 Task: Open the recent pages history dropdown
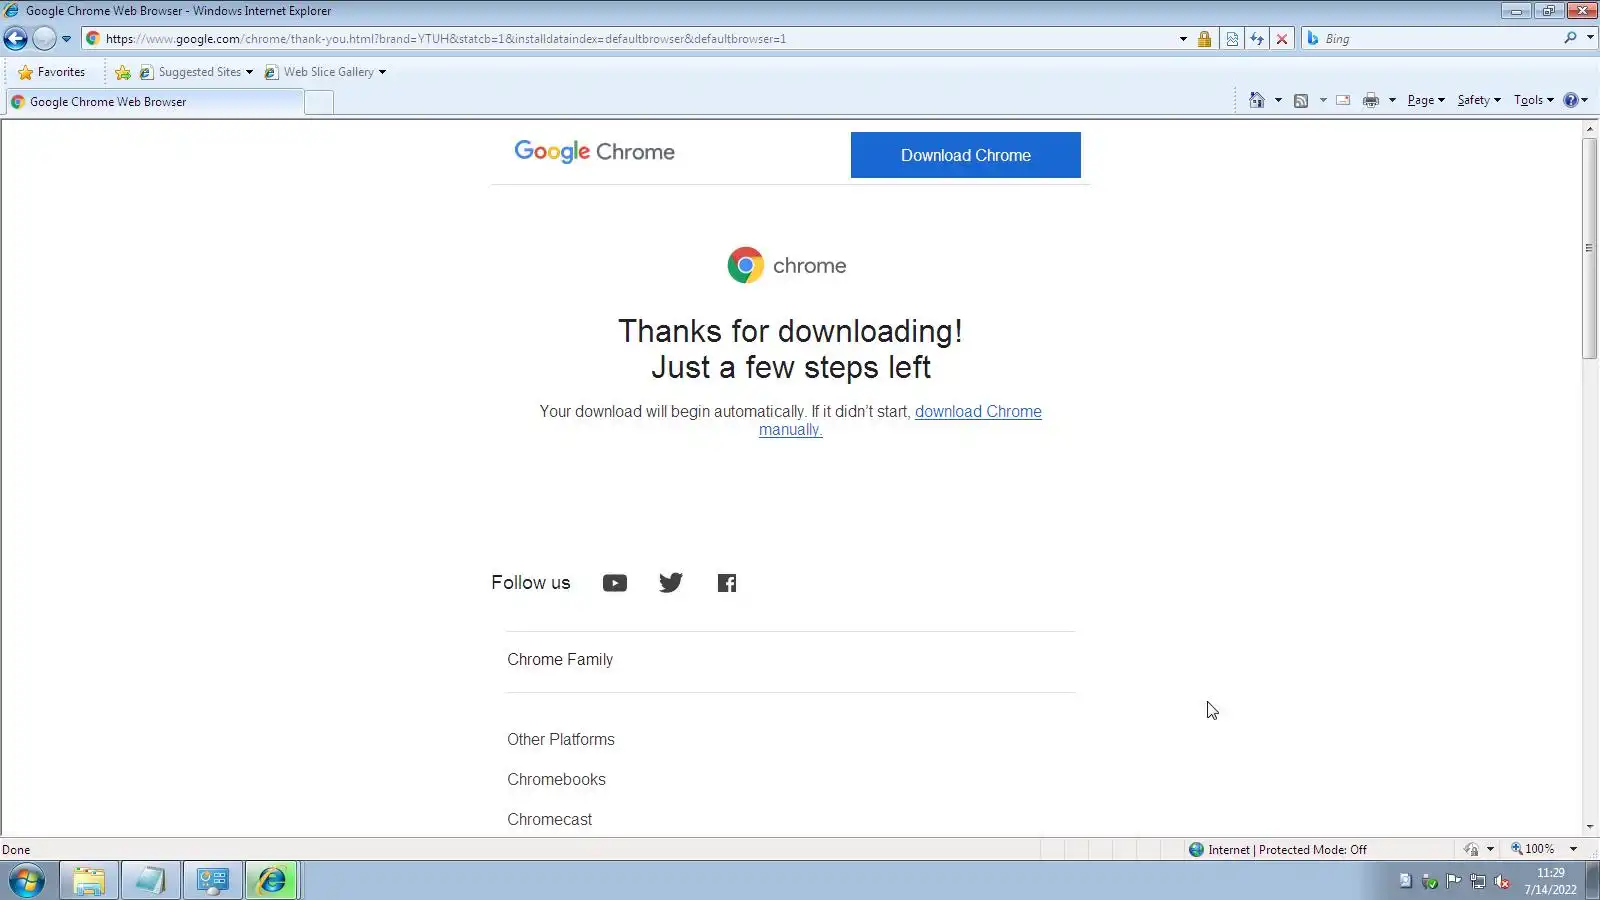coord(66,39)
